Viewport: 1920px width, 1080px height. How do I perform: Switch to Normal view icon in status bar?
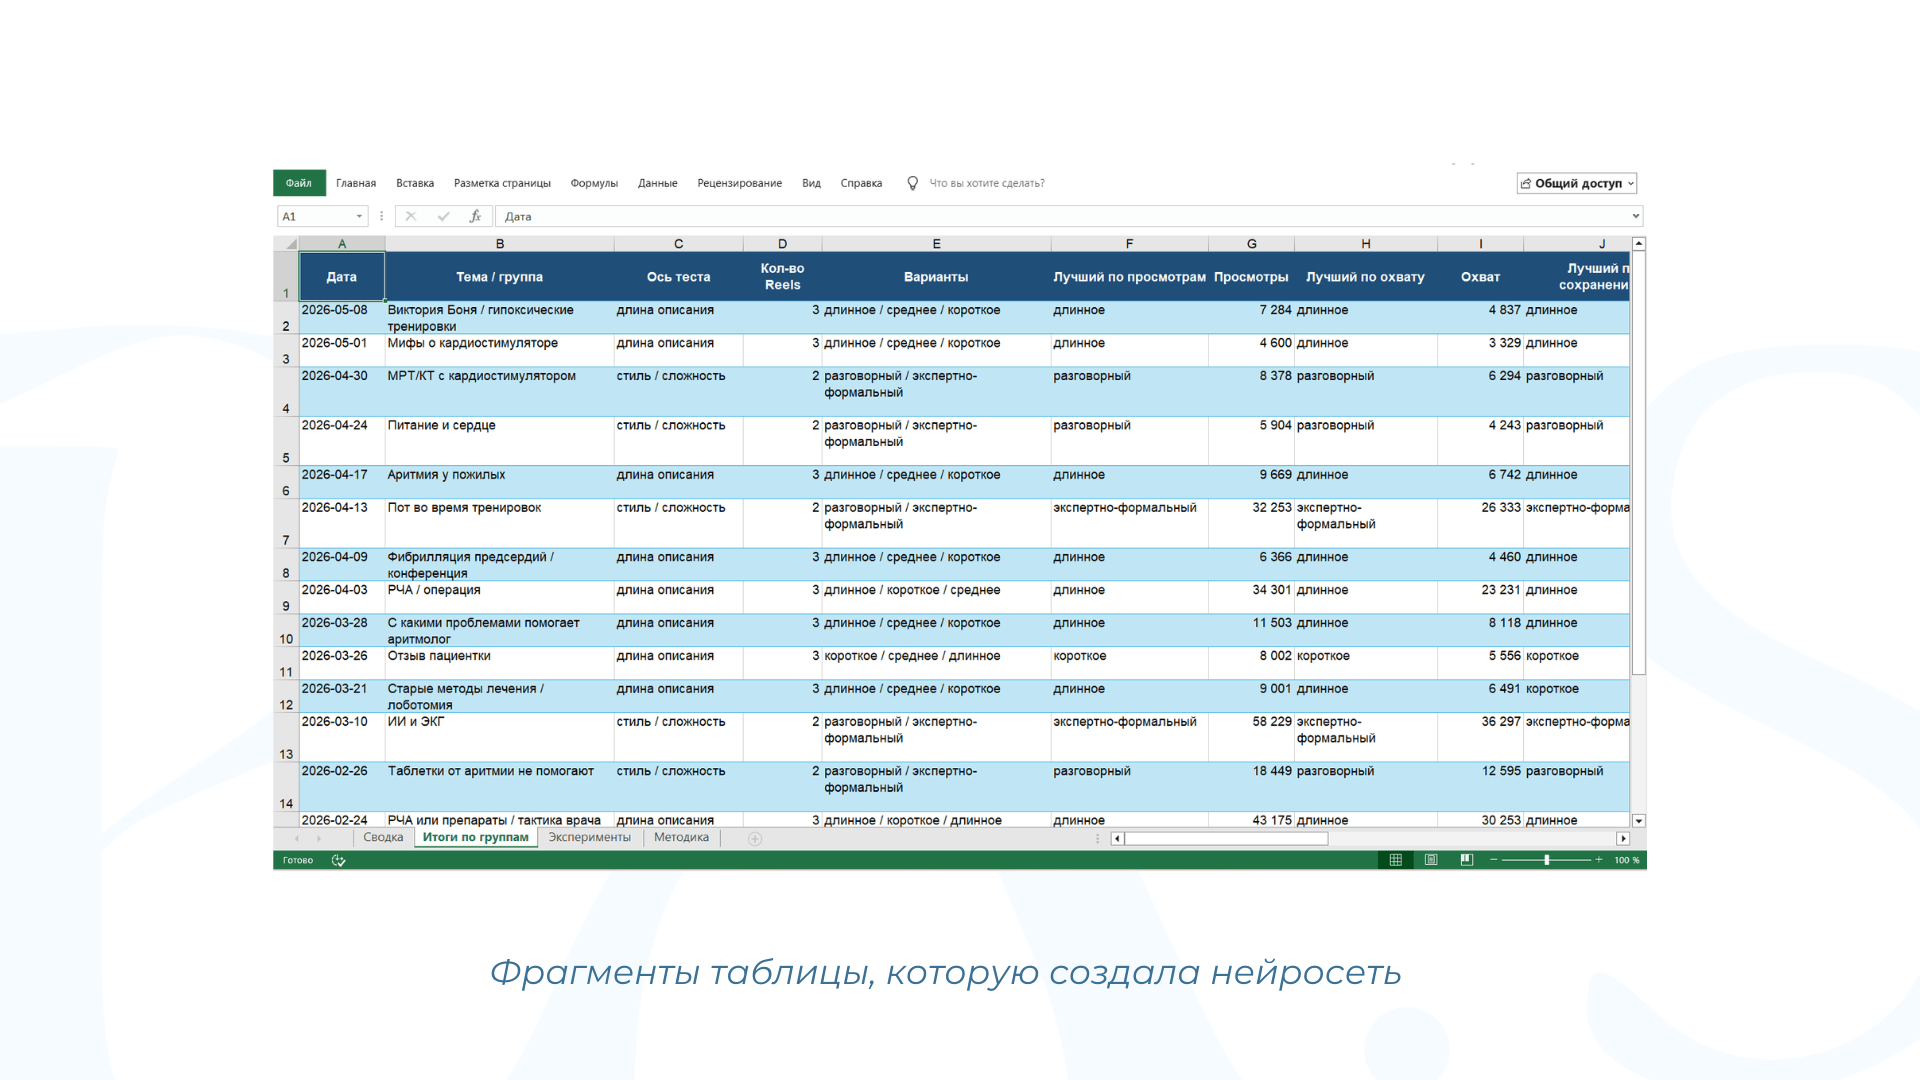(1395, 860)
